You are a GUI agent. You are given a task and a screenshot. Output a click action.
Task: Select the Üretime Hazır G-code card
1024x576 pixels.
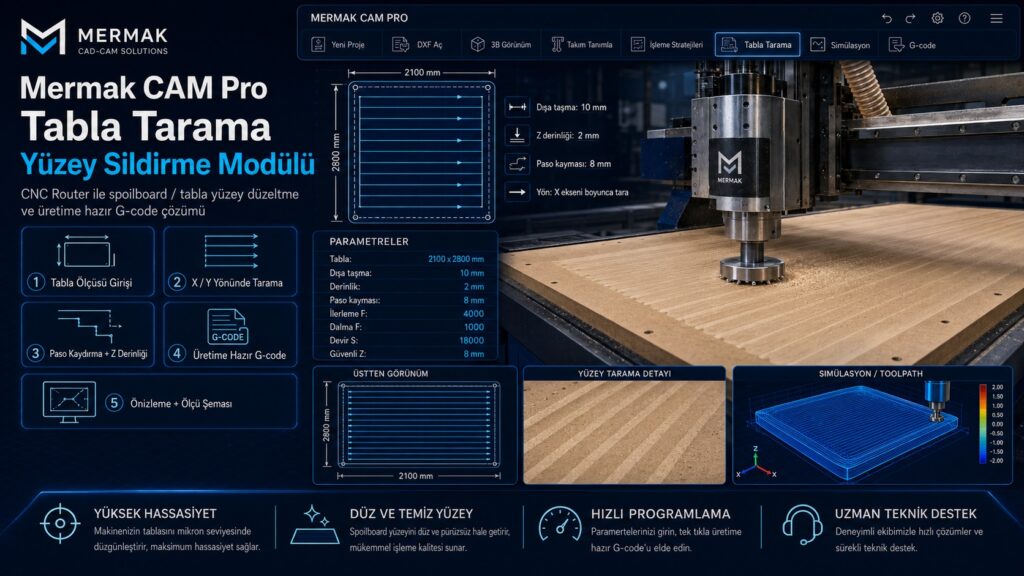(230, 334)
